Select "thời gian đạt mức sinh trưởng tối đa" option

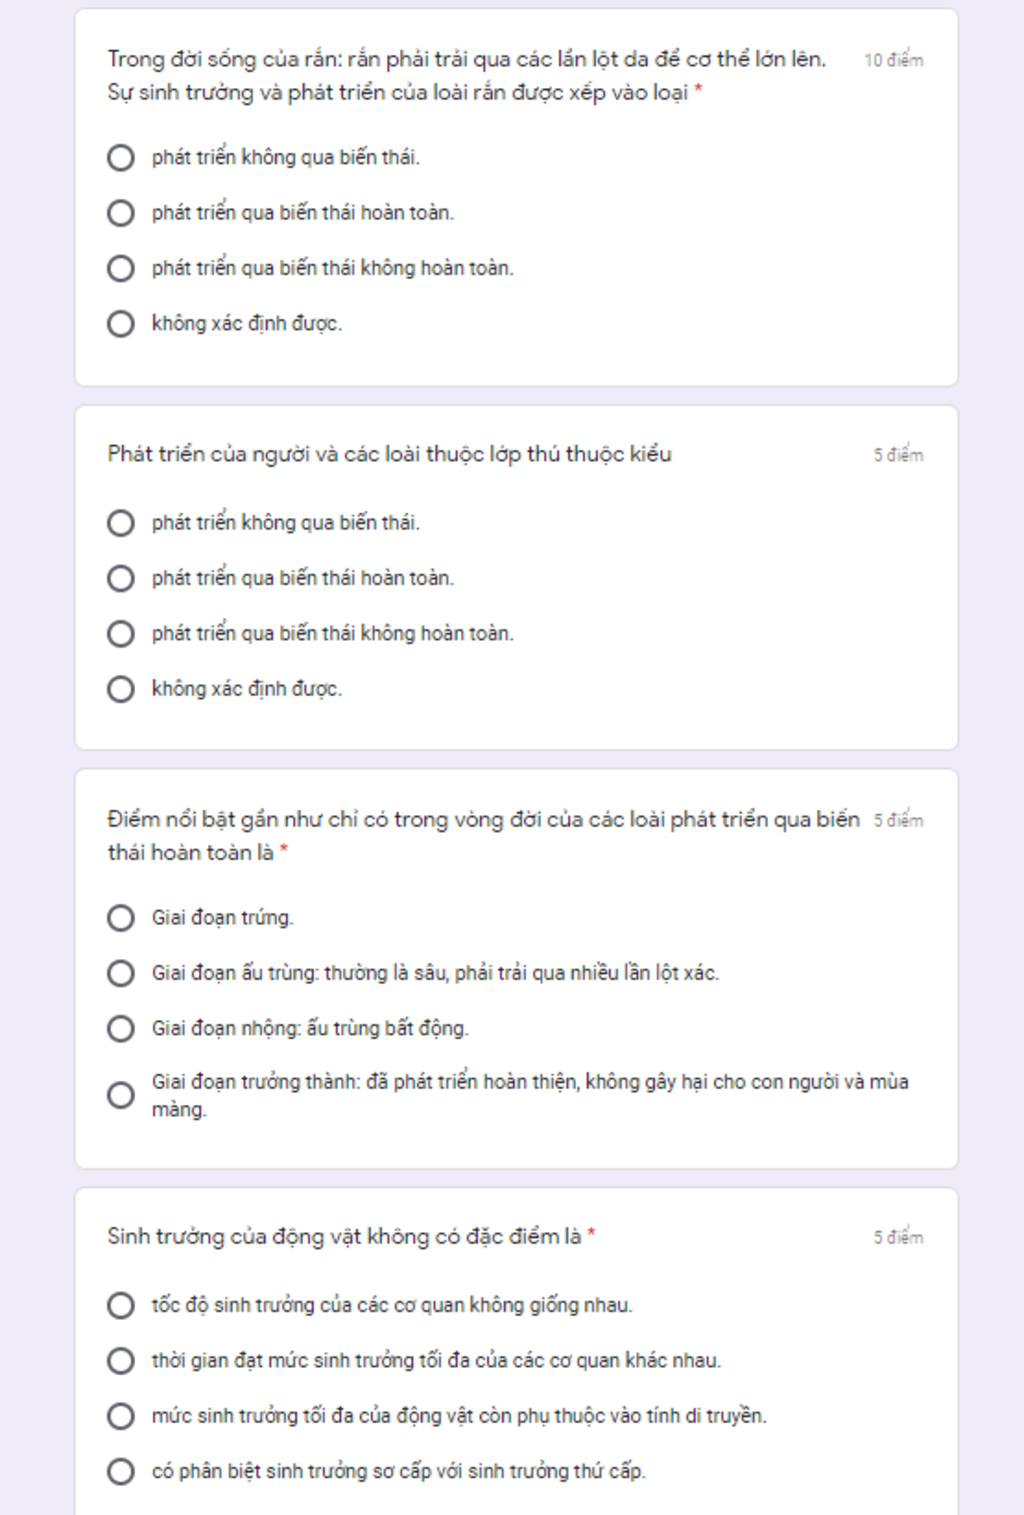pos(121,1361)
